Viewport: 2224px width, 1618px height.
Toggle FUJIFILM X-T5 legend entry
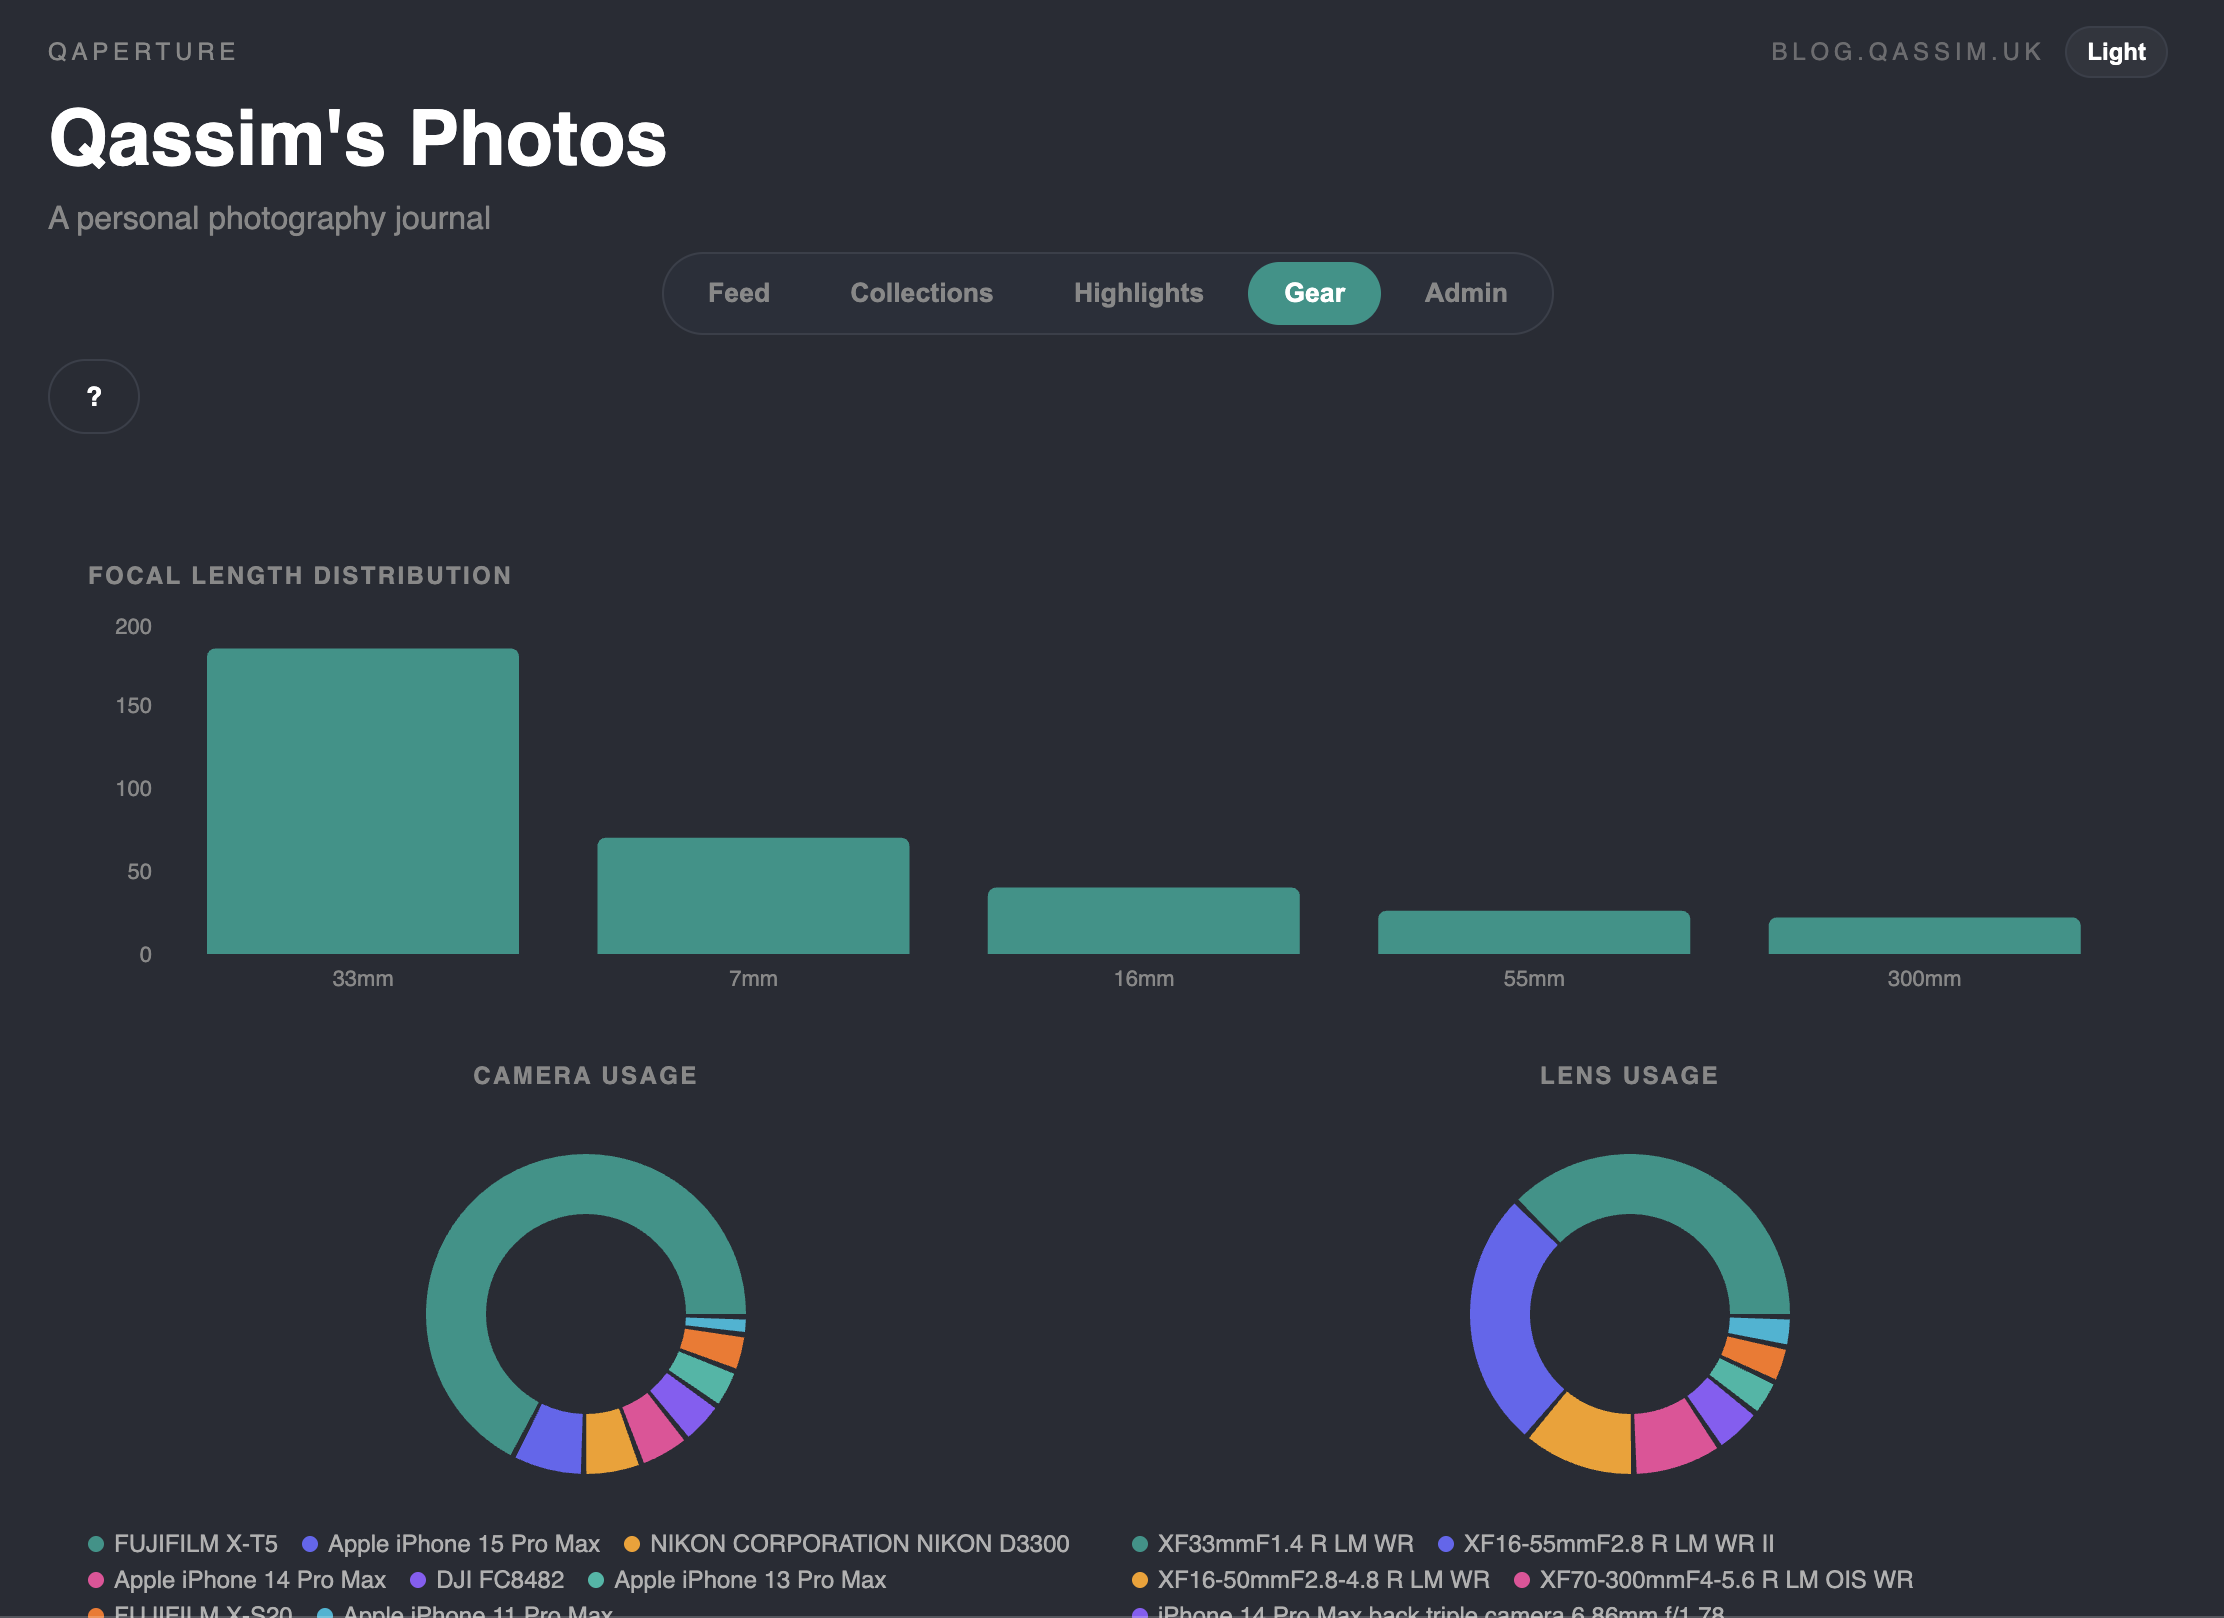(195, 1543)
